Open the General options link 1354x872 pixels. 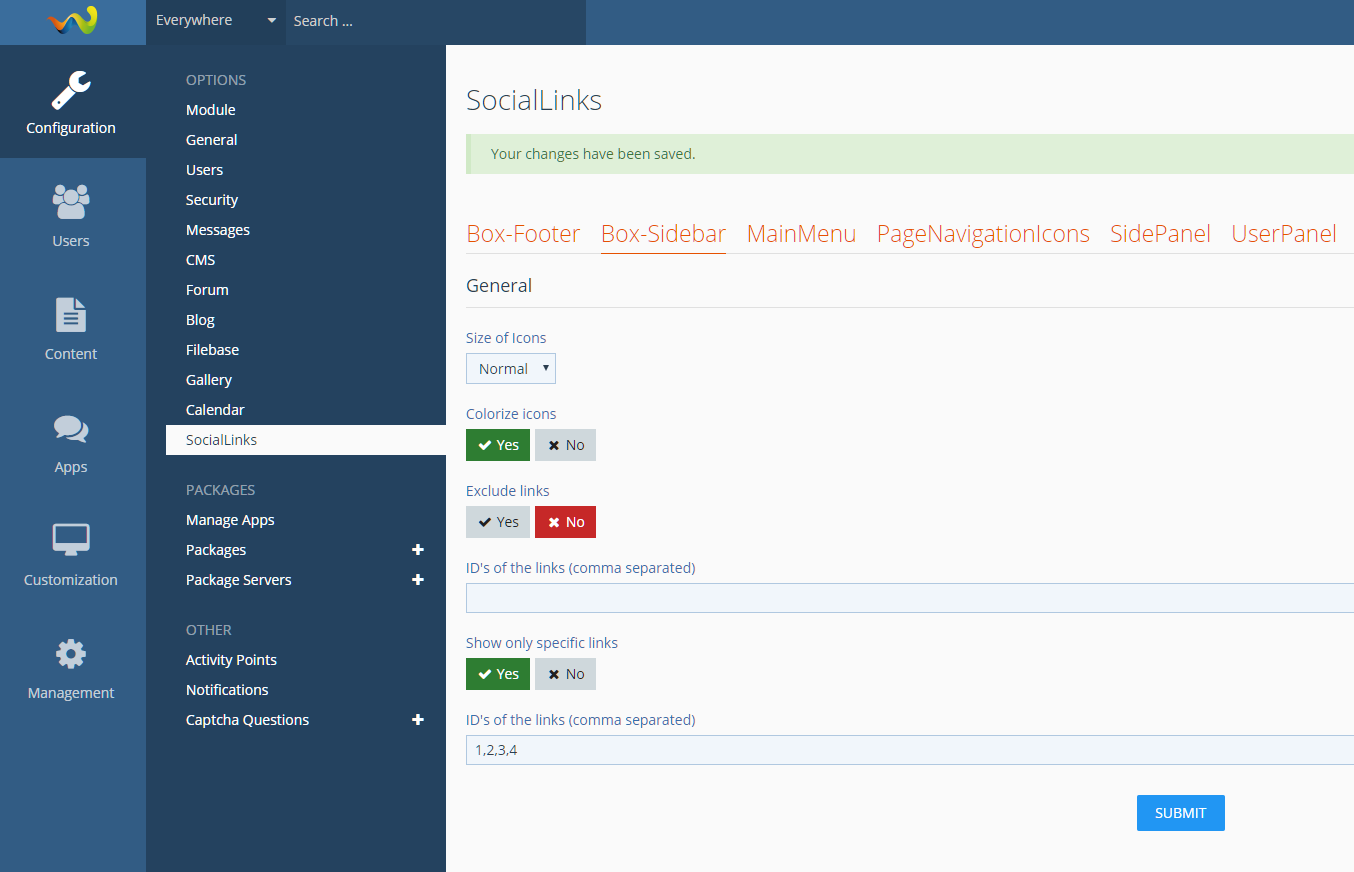212,140
